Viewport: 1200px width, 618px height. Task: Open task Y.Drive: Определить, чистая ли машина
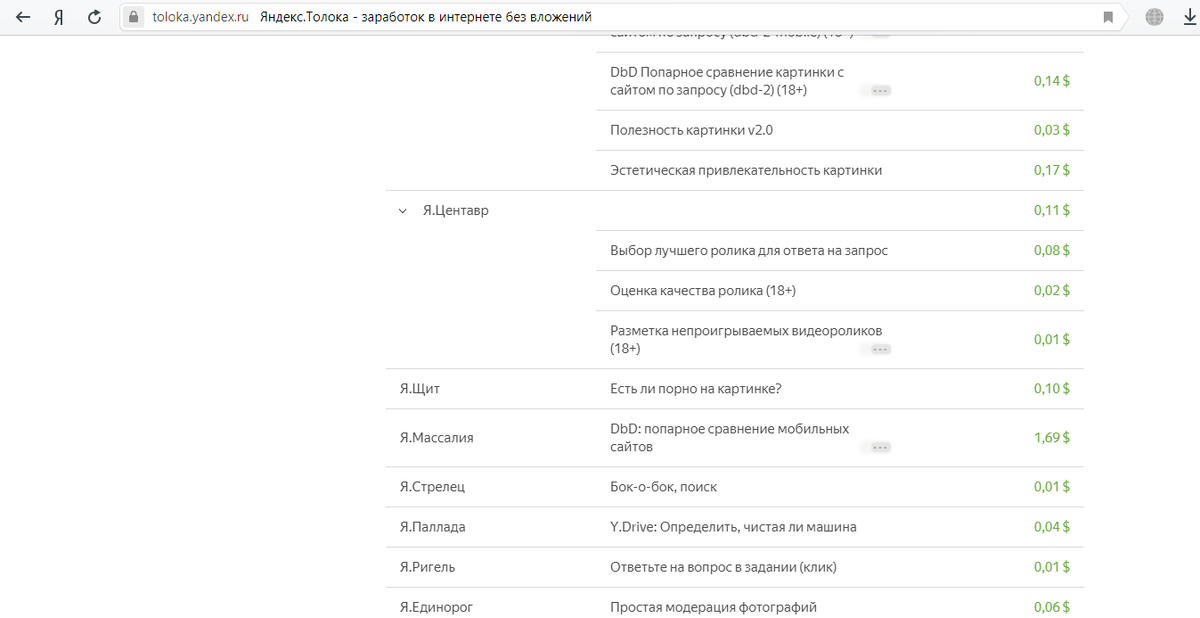coord(733,527)
